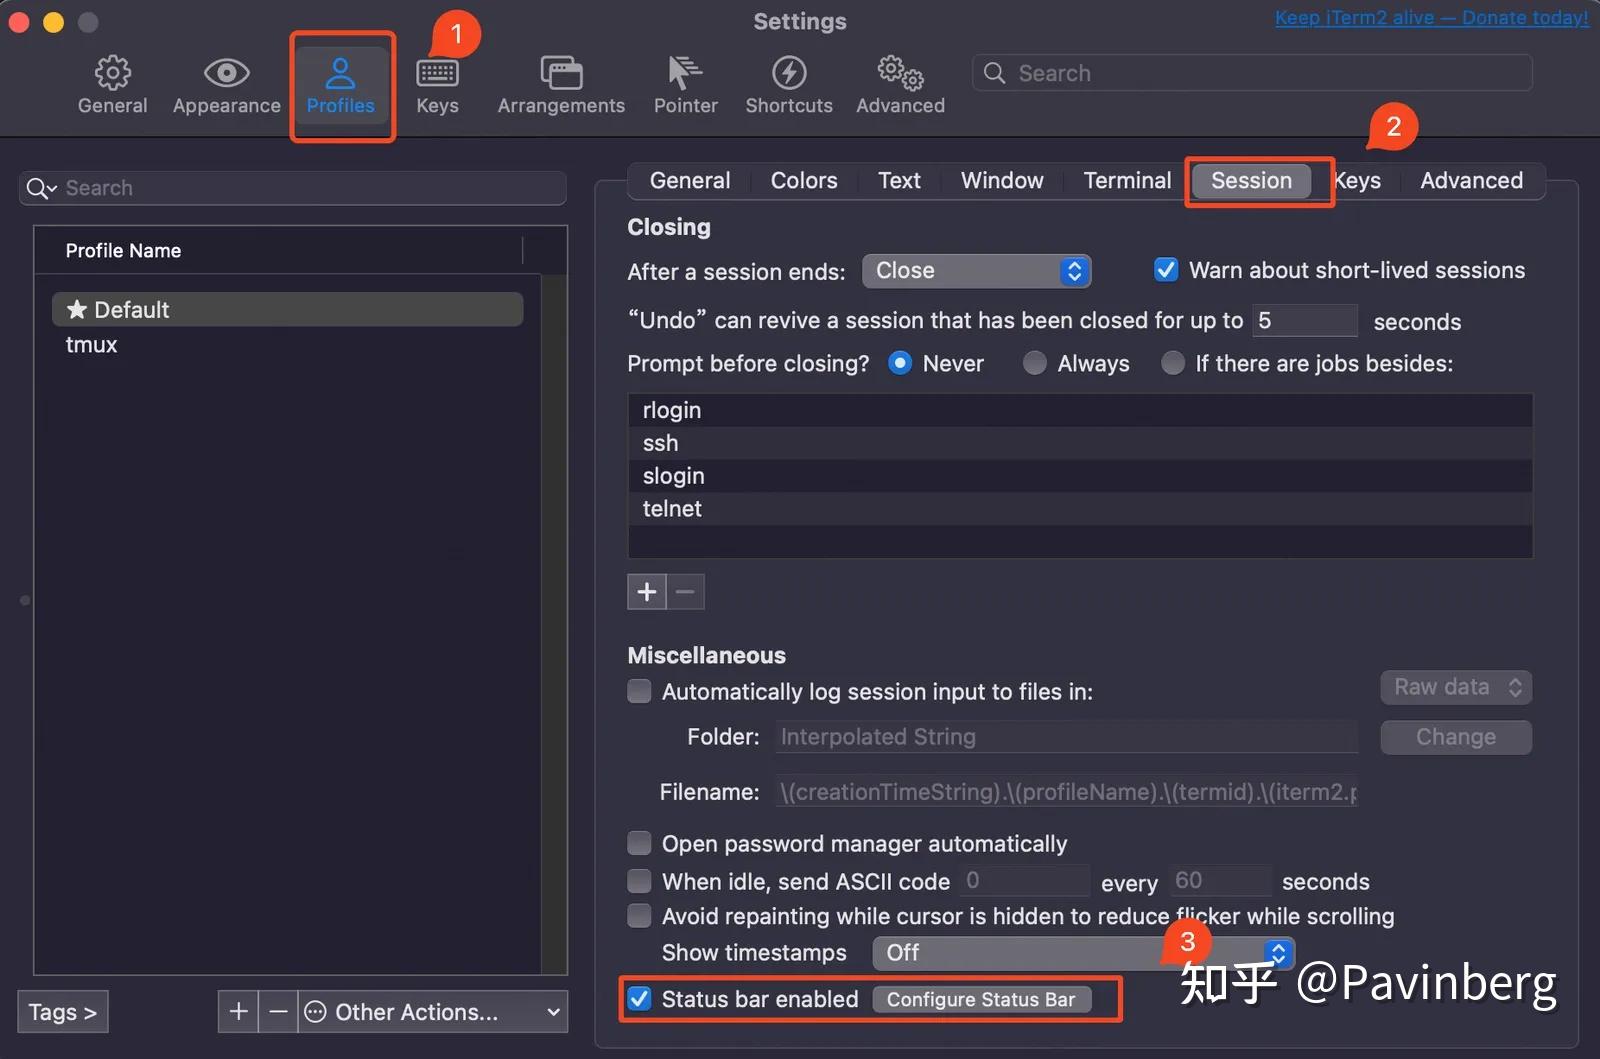Select the Appearance icon in settings toolbar

coord(225,84)
